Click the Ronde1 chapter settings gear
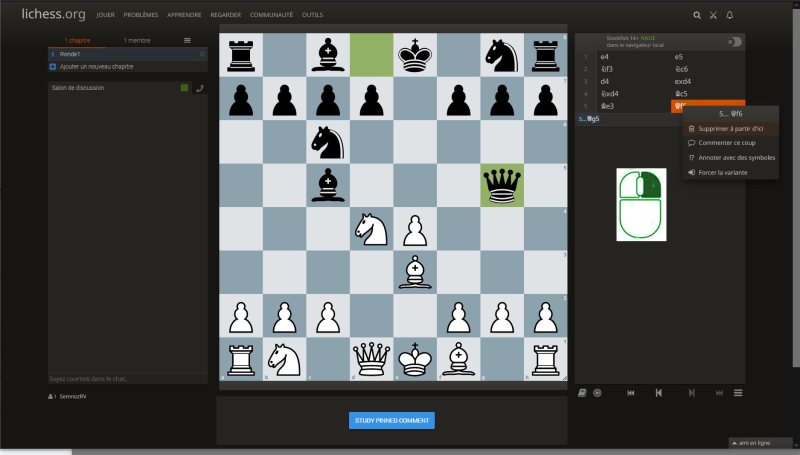 (x=202, y=54)
